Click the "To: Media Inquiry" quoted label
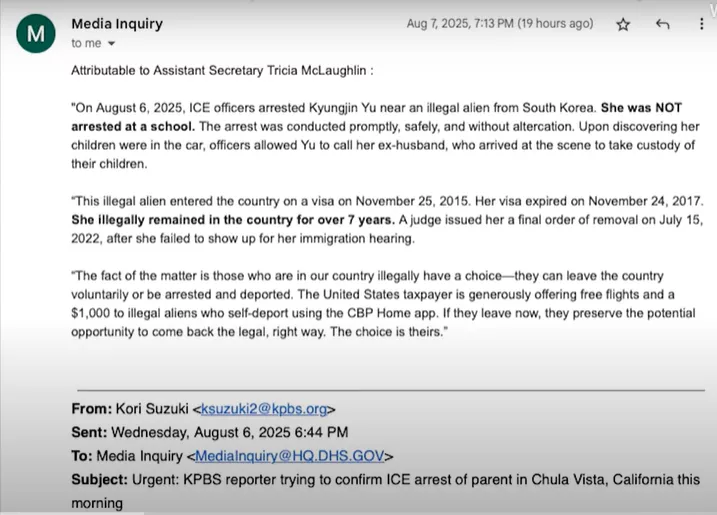This screenshot has width=717, height=515. tap(127, 456)
